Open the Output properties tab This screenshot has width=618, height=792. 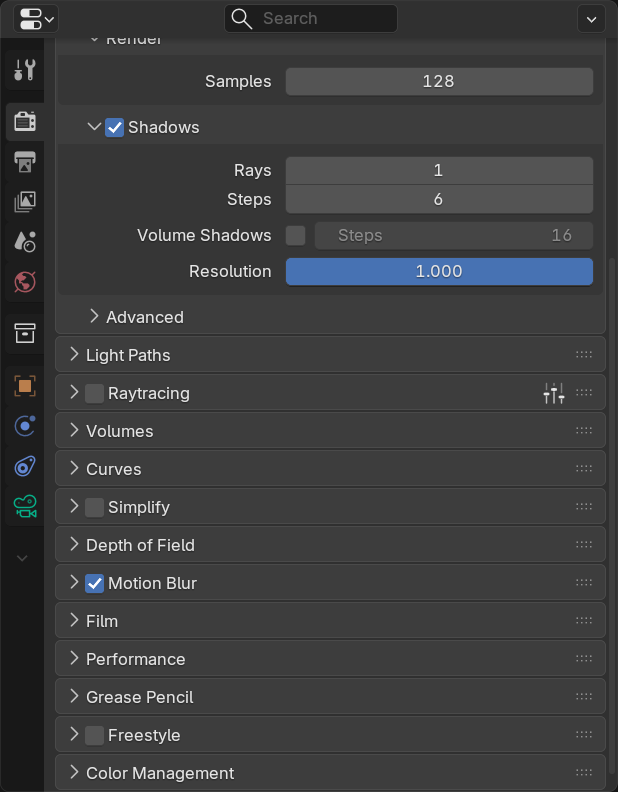(x=25, y=162)
